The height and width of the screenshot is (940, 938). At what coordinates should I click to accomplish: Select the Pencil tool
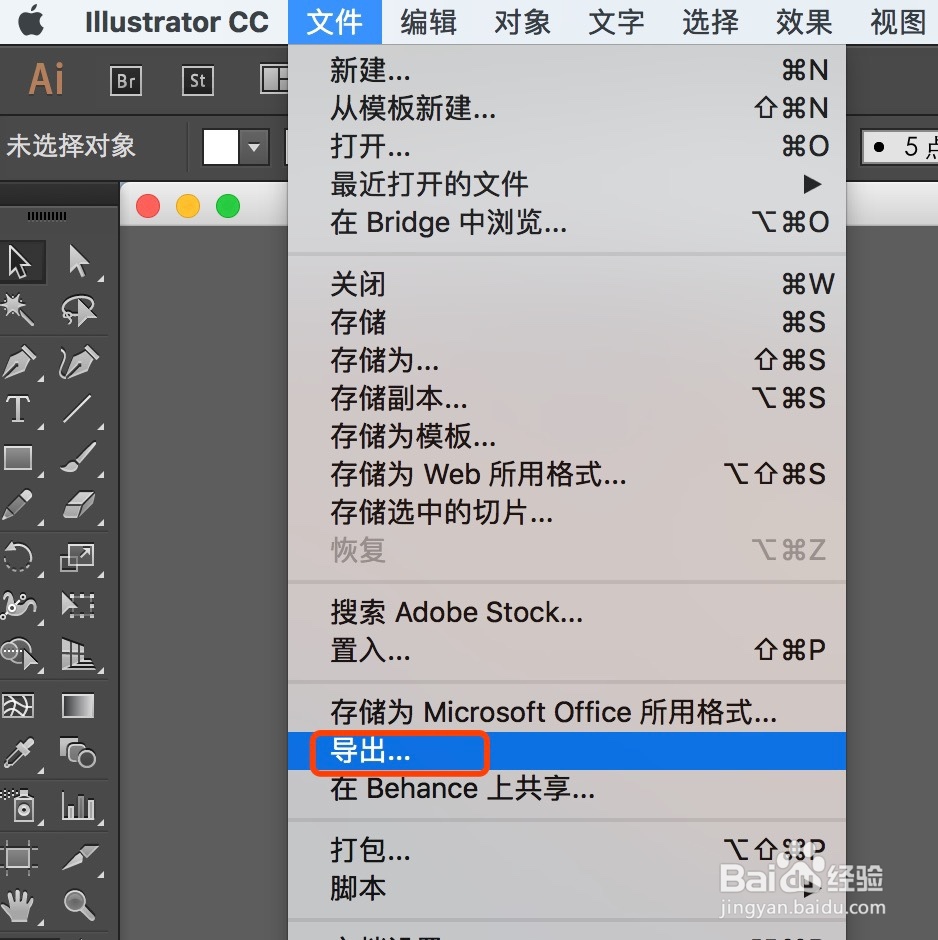(18, 505)
